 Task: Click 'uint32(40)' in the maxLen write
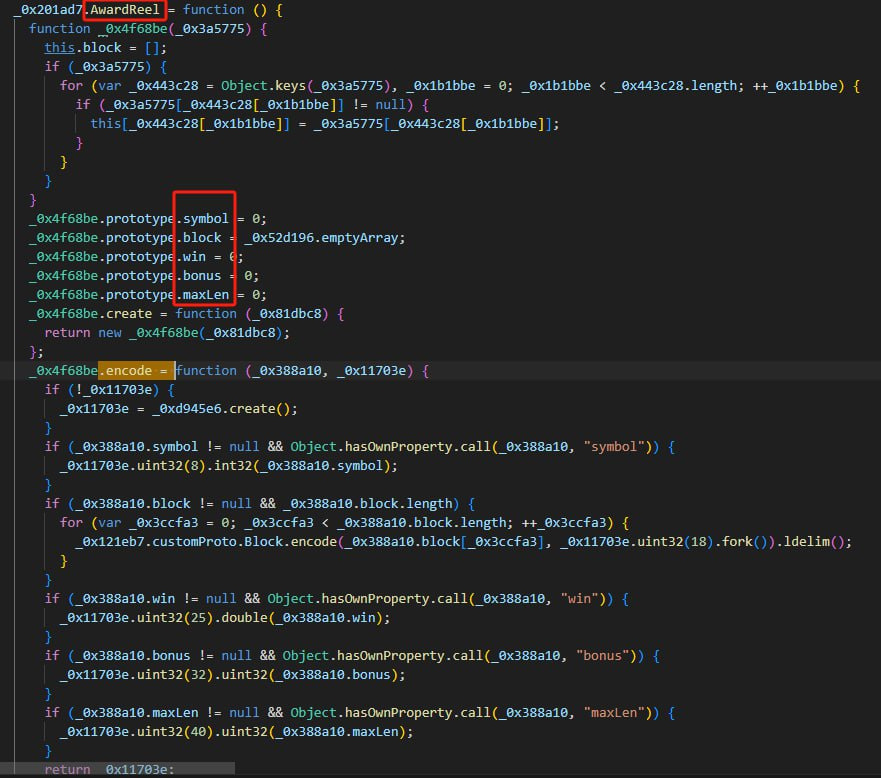(175, 732)
